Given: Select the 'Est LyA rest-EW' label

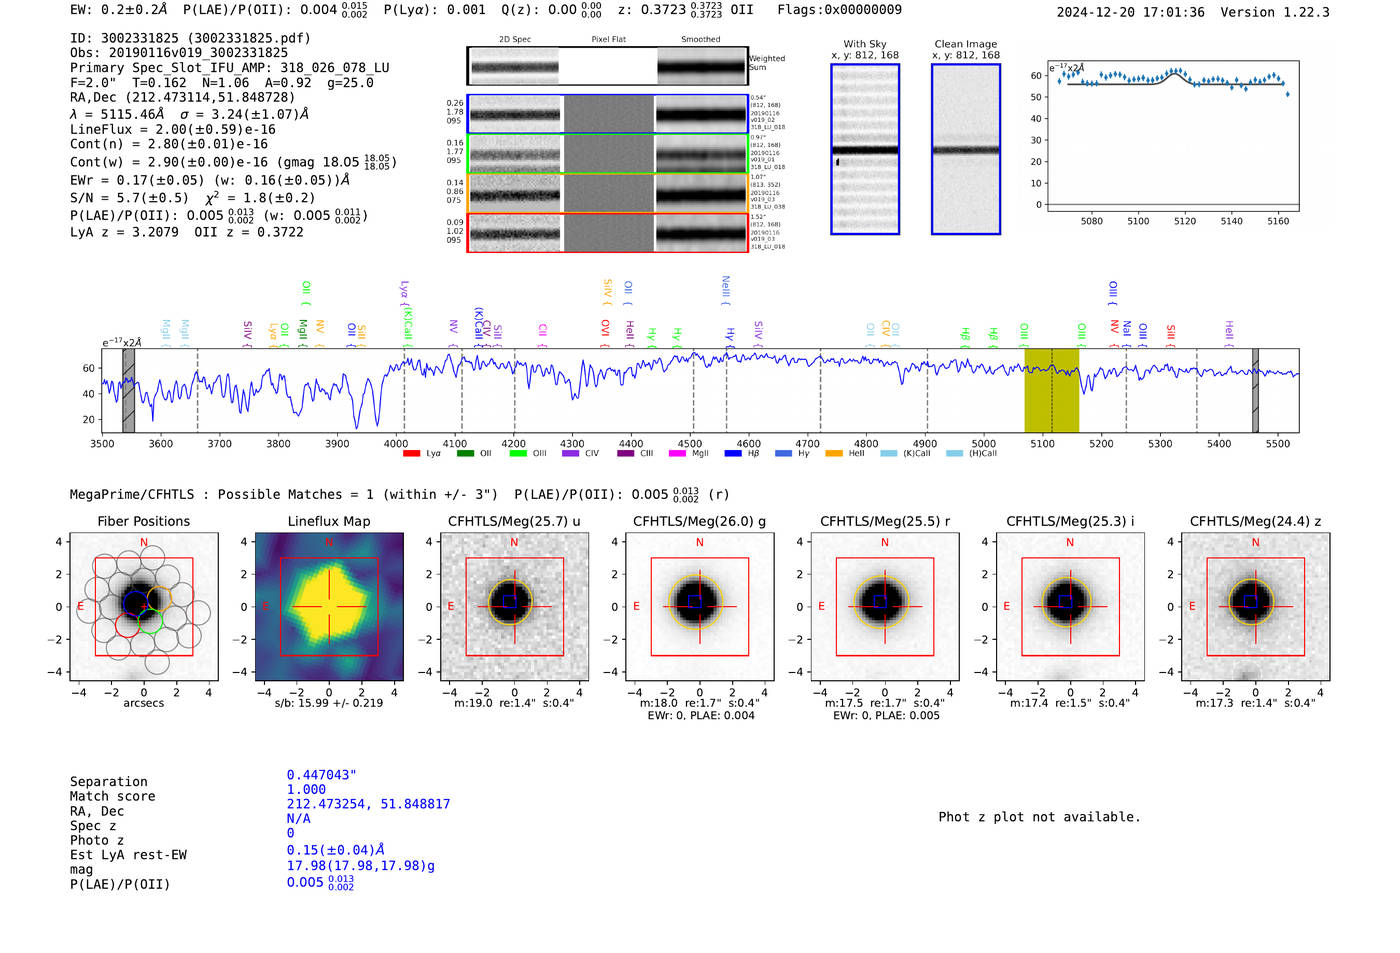Looking at the screenshot, I should 128,855.
